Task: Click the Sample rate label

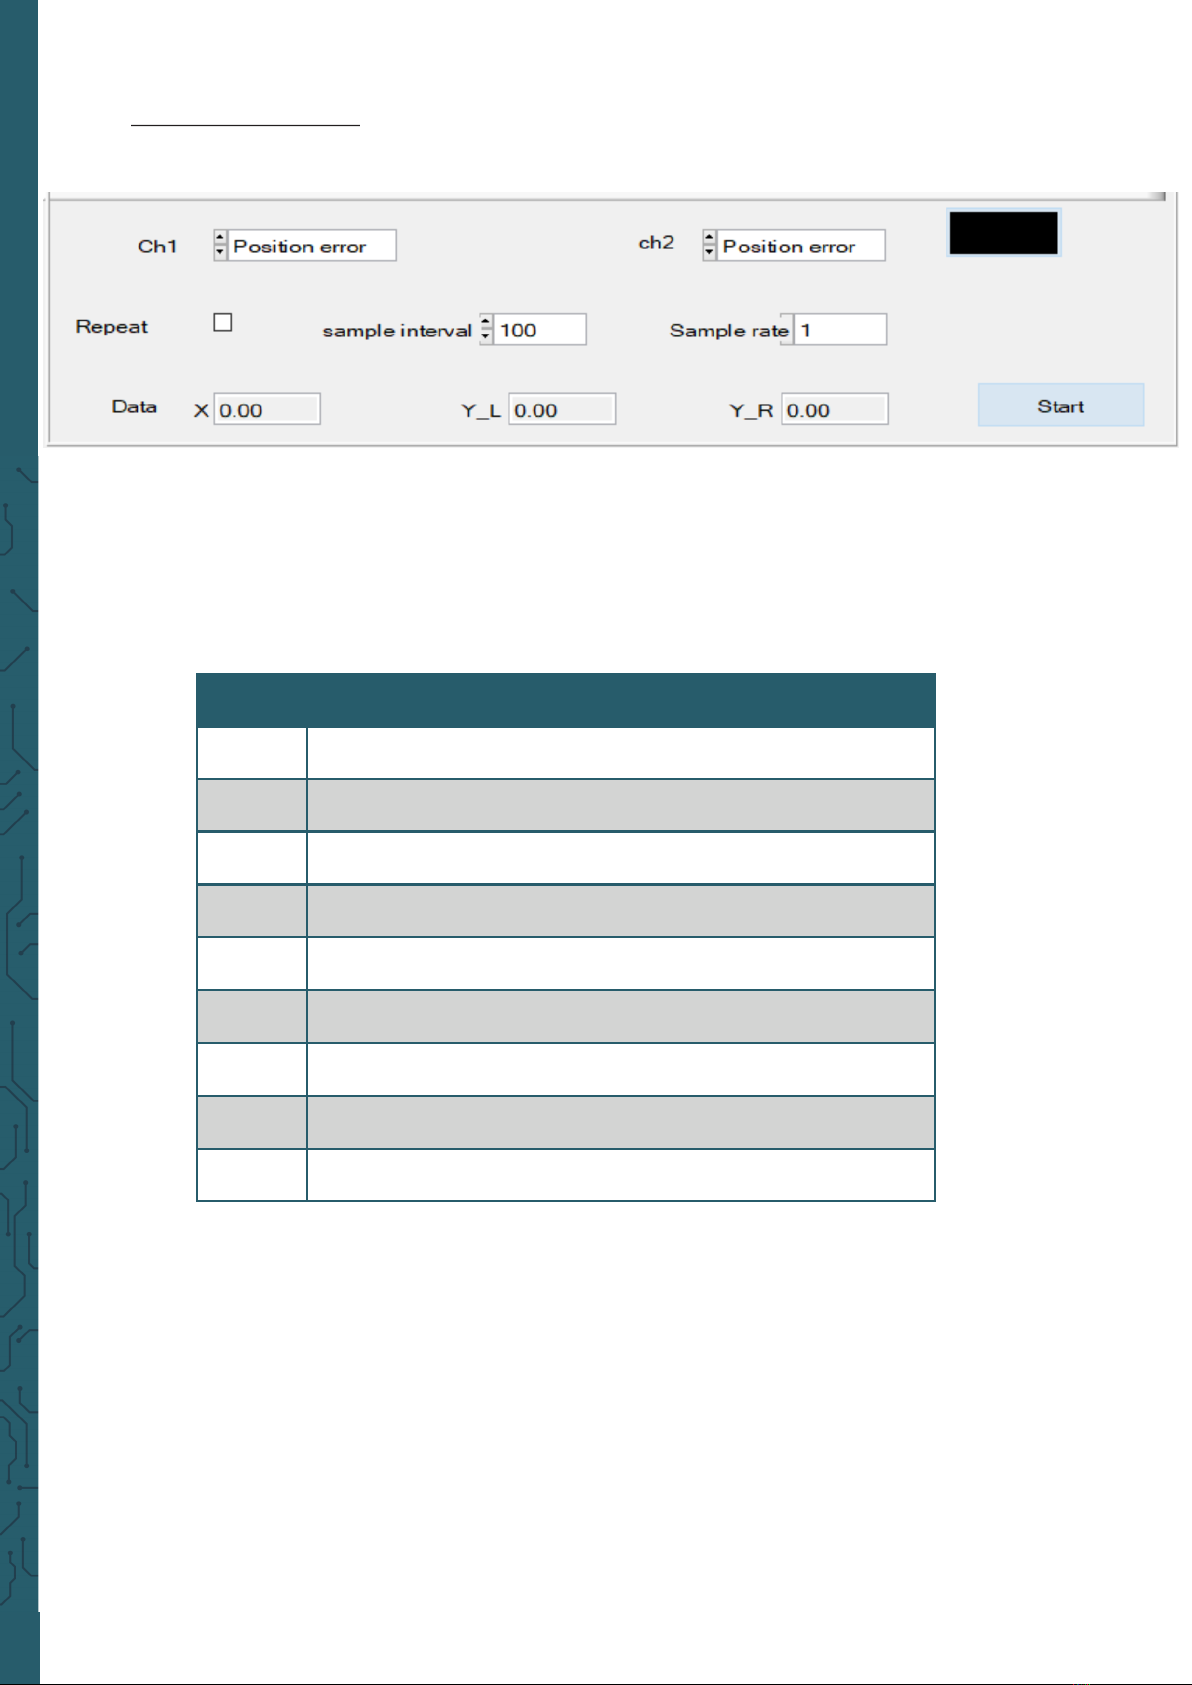Action: coord(729,331)
